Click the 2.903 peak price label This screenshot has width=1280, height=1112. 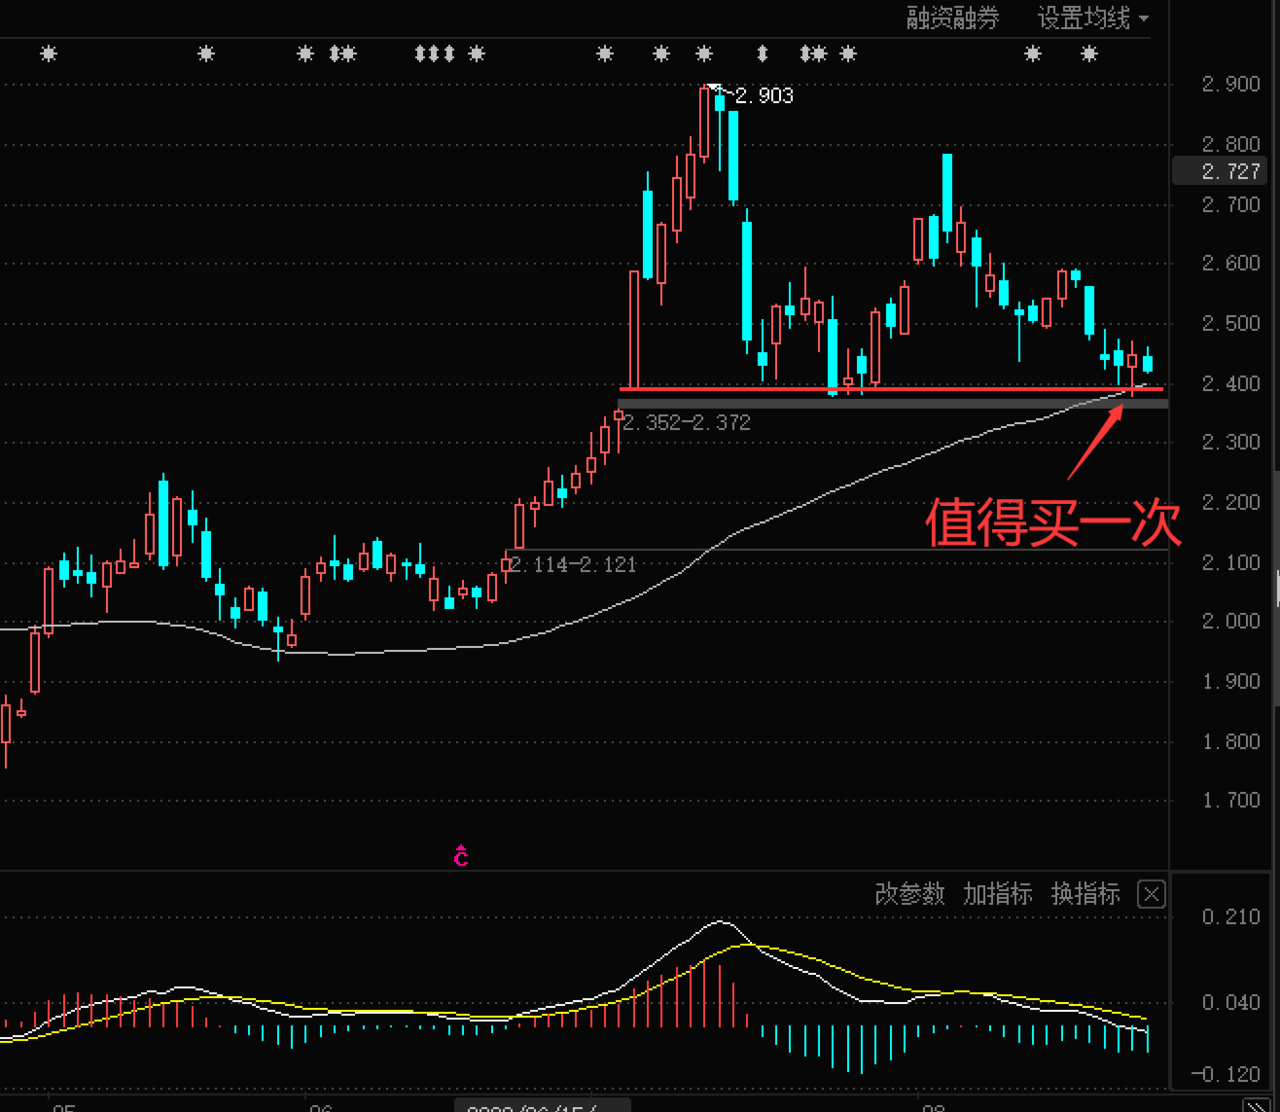764,96
